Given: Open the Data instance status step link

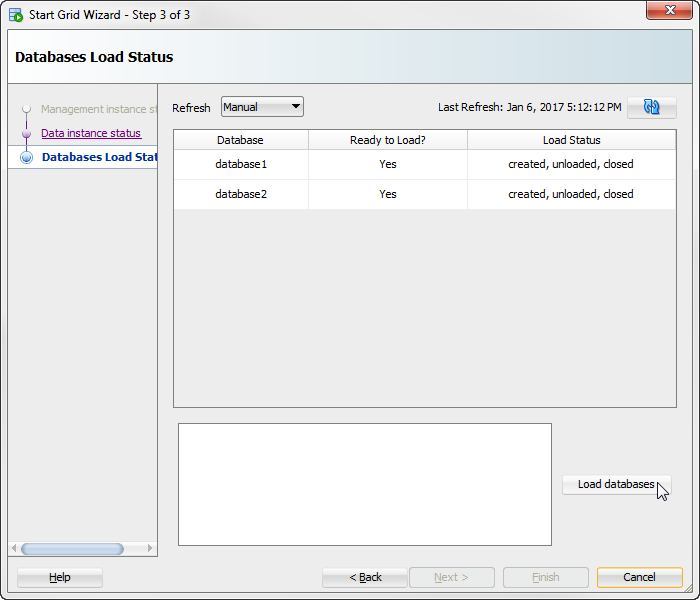Looking at the screenshot, I should (x=91, y=133).
